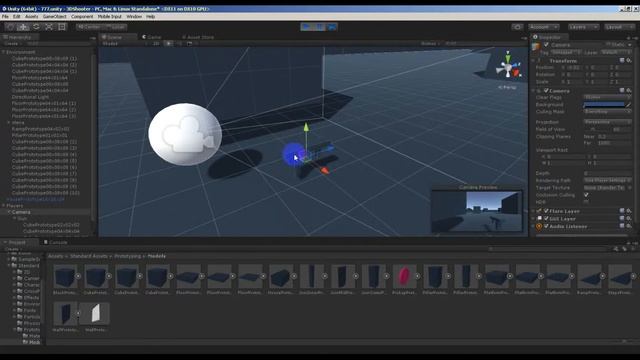Open the Camera component gear menu
The width and height of the screenshot is (640, 360).
pos(629,91)
